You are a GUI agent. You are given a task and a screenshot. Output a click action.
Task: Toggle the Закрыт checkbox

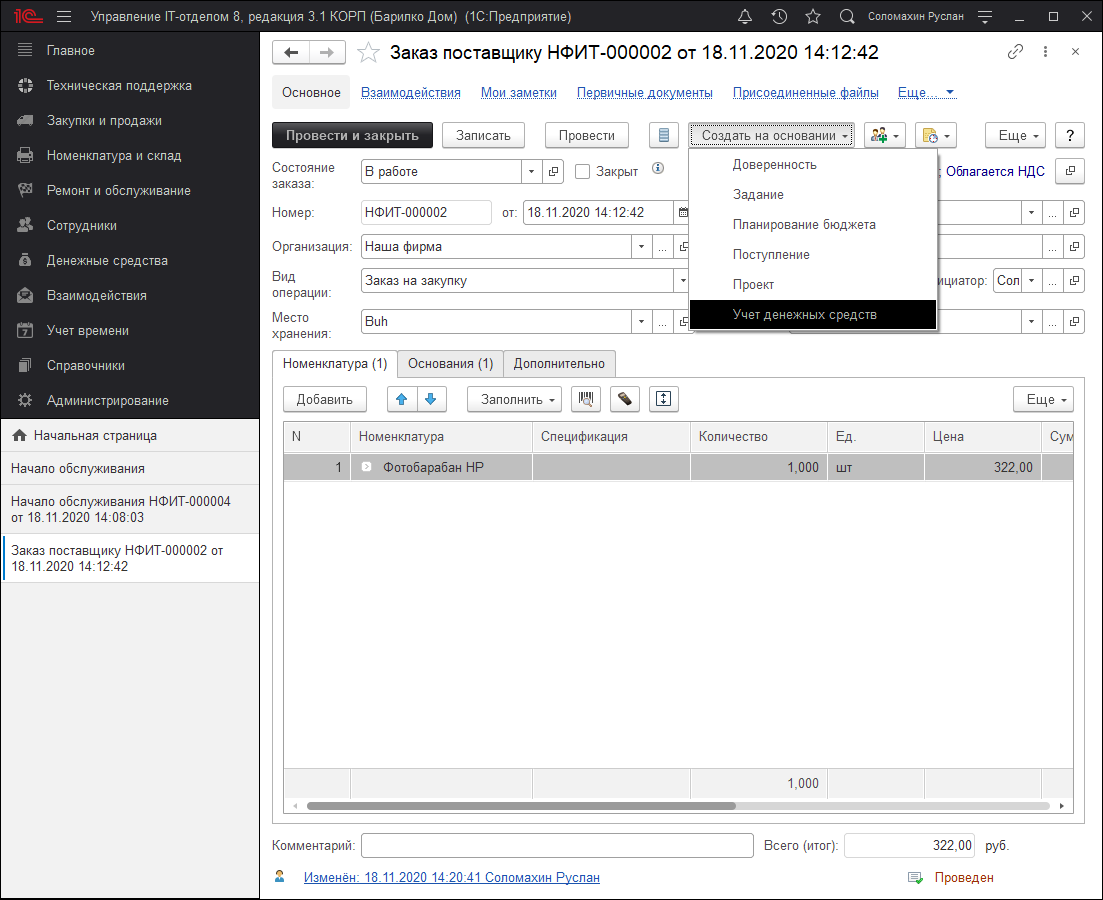pos(583,172)
